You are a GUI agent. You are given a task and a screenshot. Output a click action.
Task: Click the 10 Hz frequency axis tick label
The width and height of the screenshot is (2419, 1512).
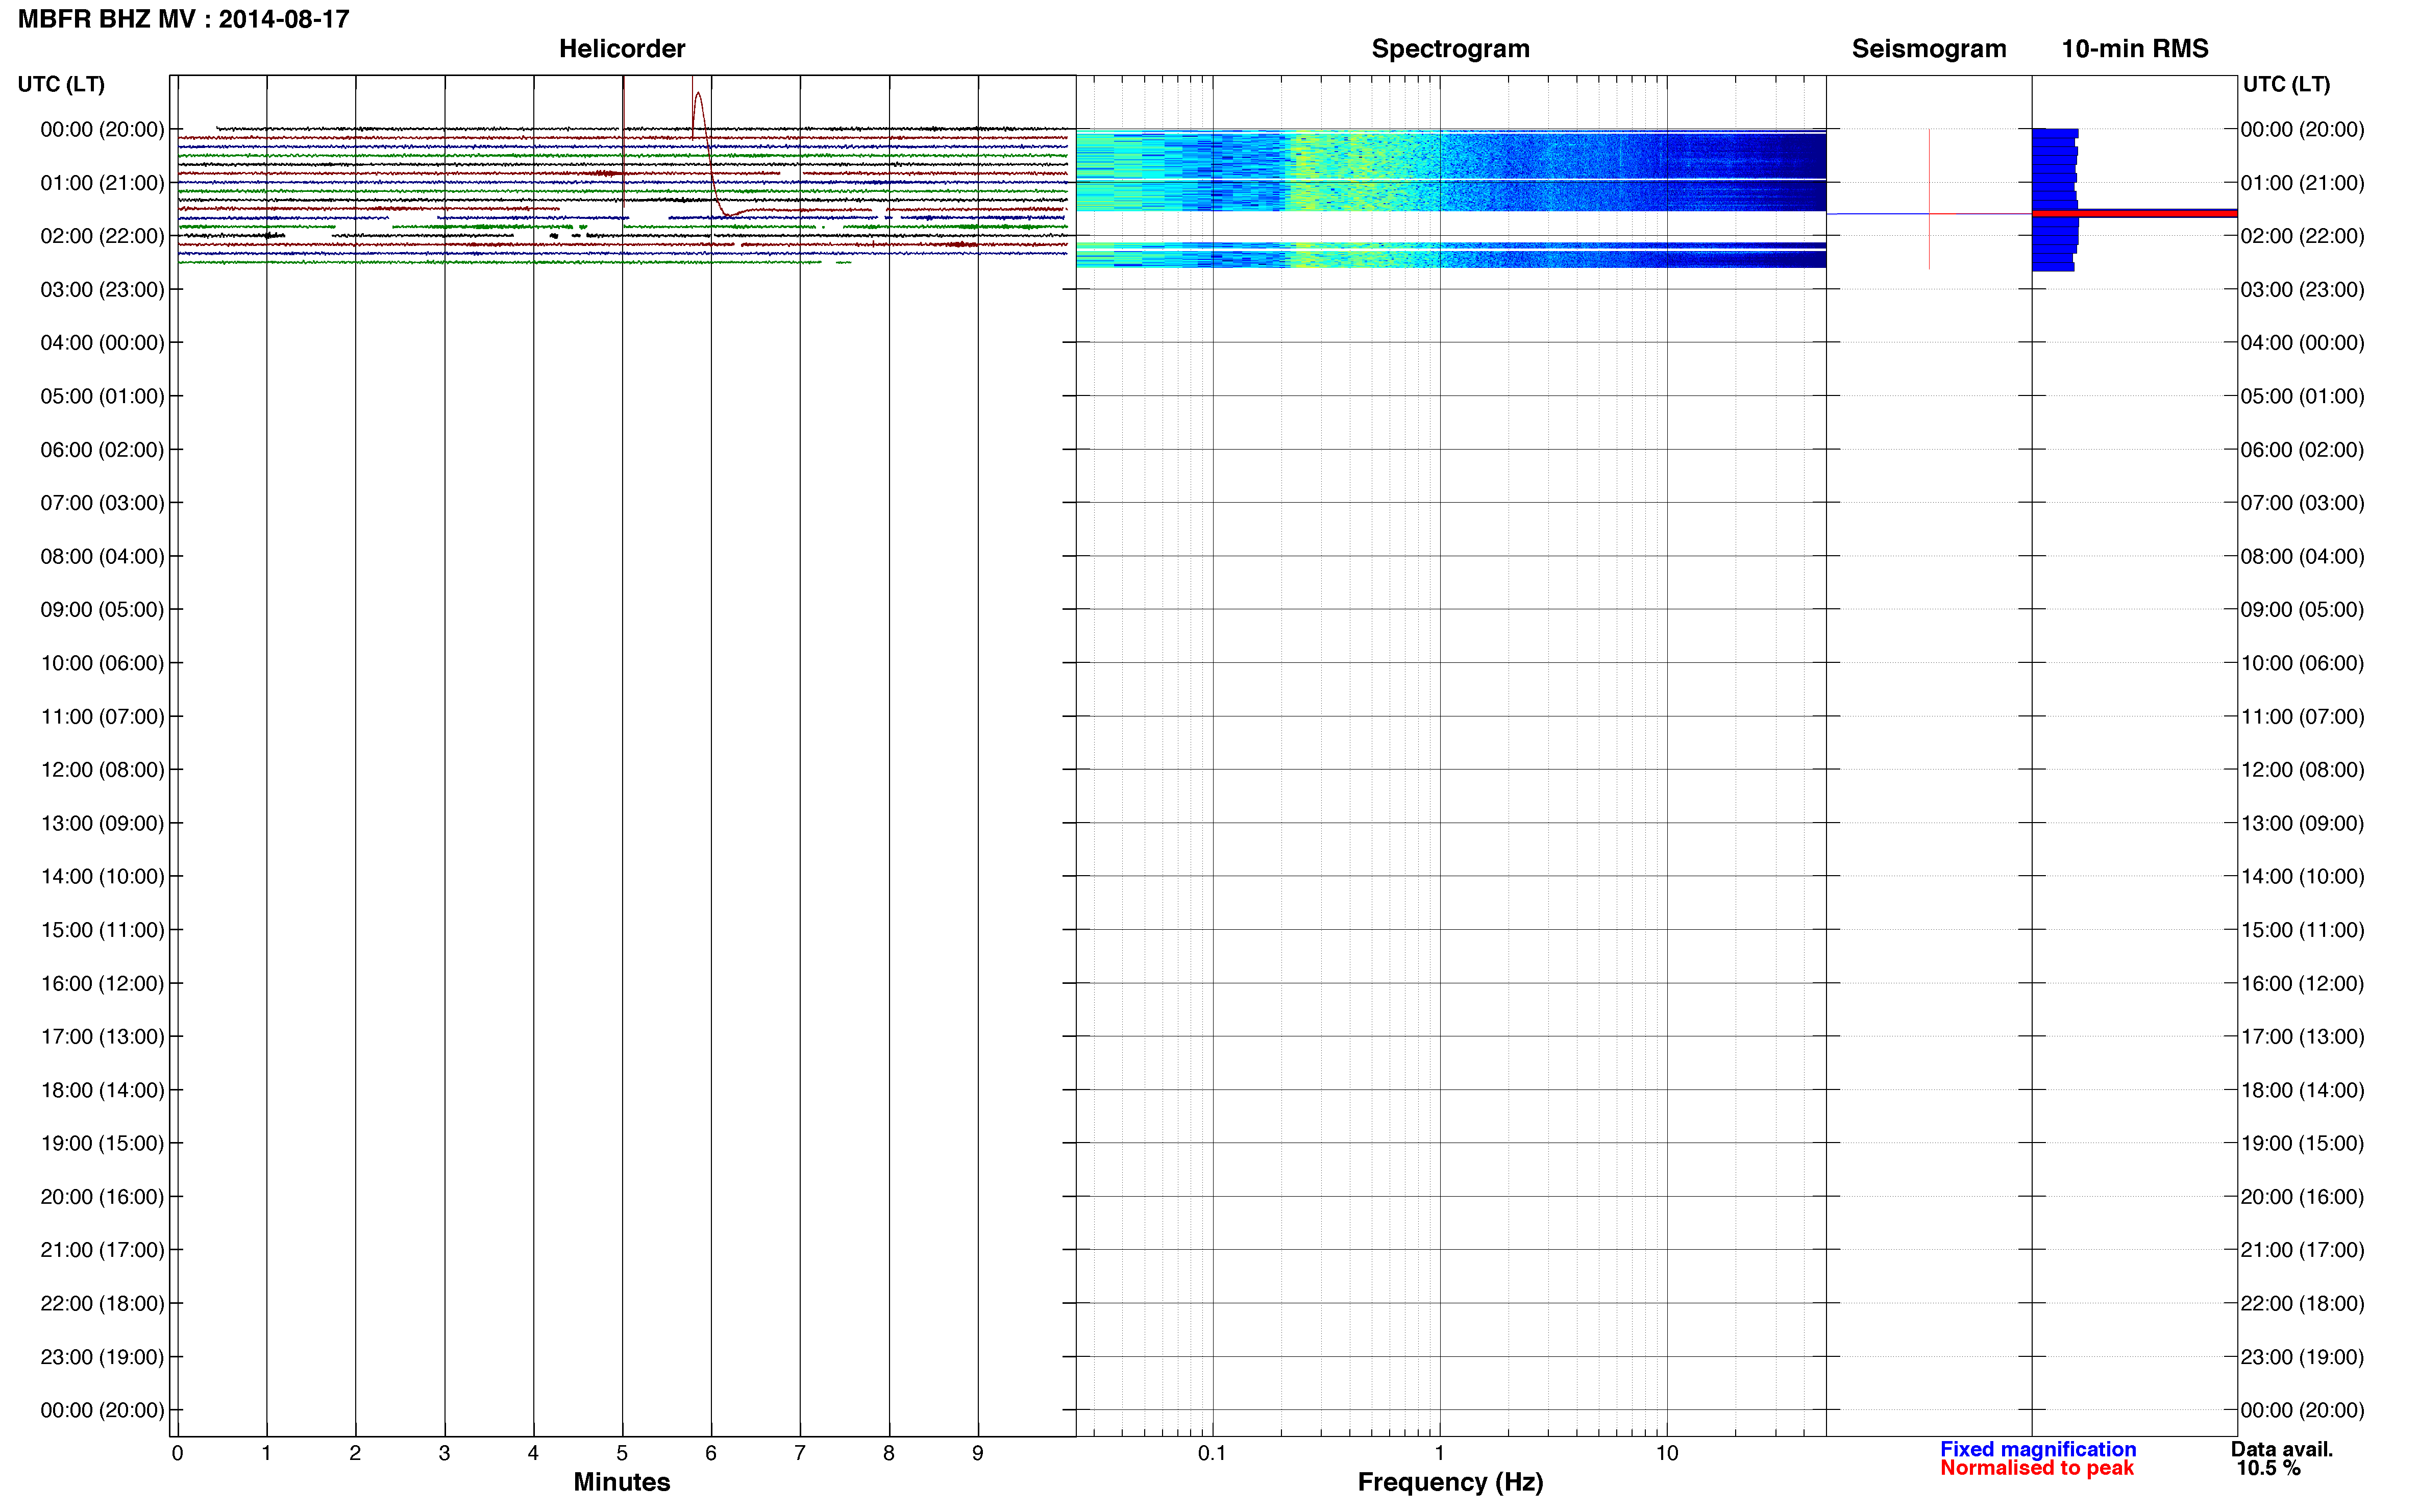coord(1667,1453)
